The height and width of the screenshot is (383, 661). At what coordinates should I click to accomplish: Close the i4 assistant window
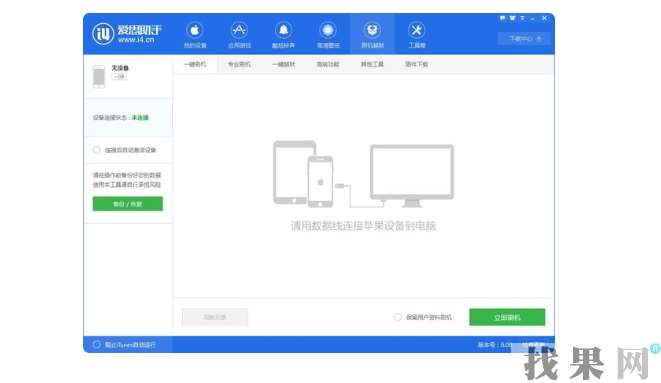click(x=544, y=18)
